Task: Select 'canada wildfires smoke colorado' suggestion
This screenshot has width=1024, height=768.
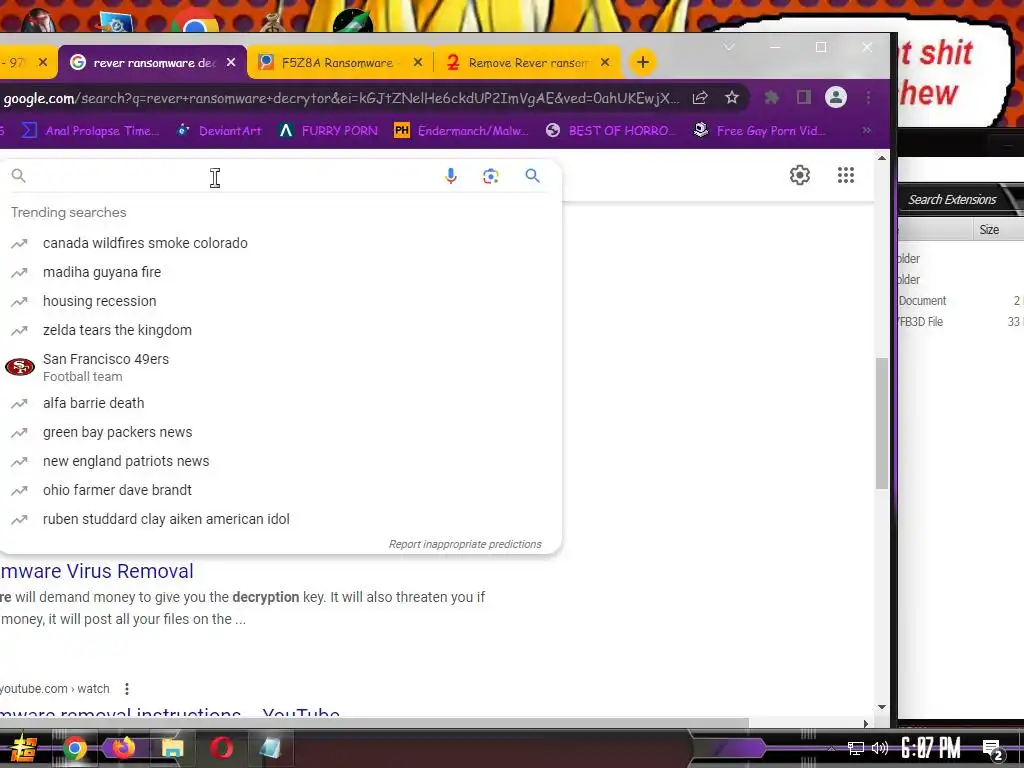Action: 281,243
